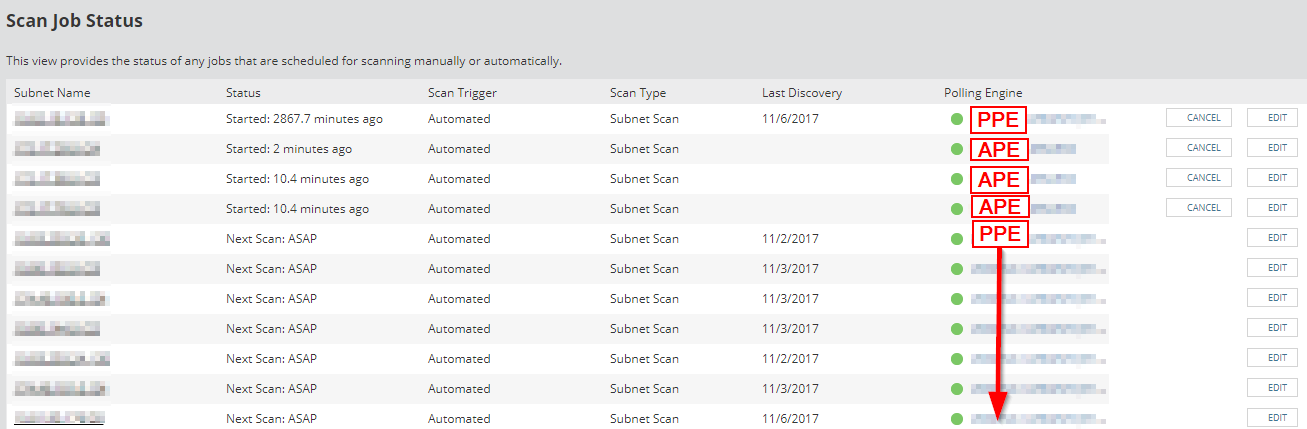Viewport: 1307px width, 429px height.
Task: Sort by Scan Trigger column header
Action: point(462,93)
